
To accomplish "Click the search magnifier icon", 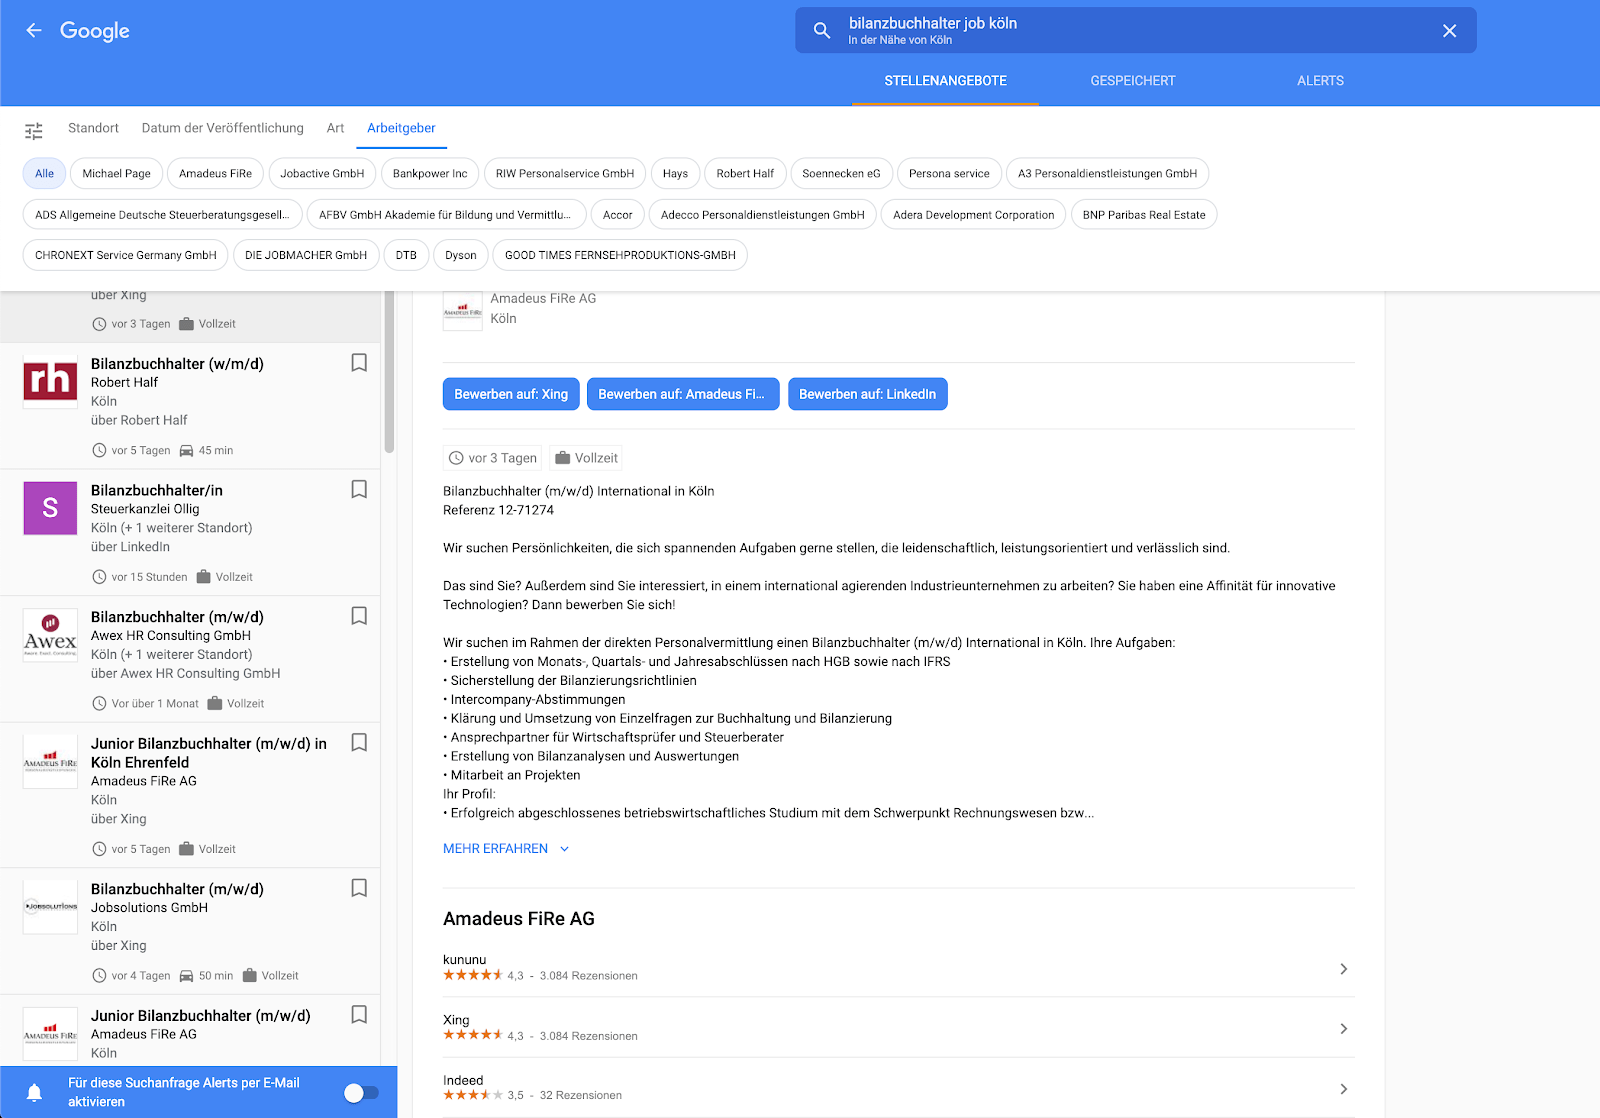I will pyautogui.click(x=822, y=31).
